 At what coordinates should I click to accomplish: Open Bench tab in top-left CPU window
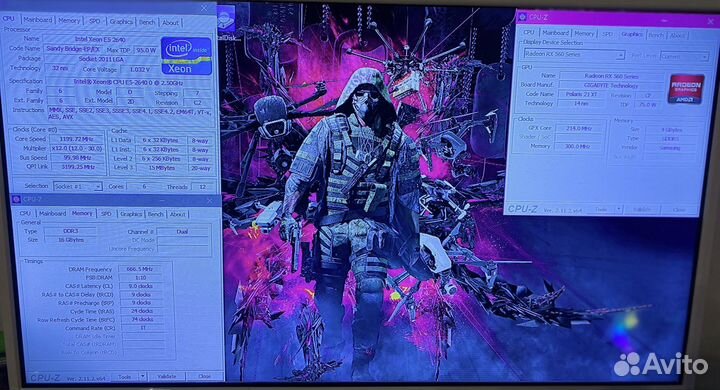(147, 22)
